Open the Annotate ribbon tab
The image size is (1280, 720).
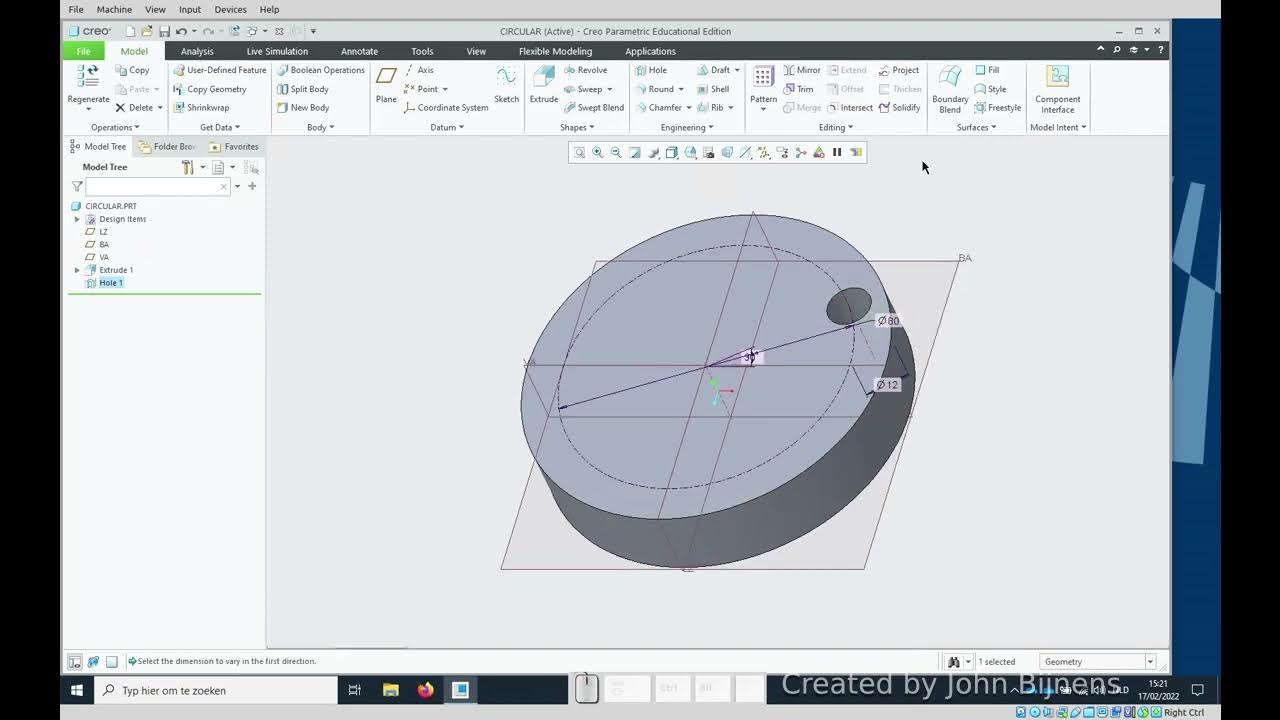pos(359,51)
